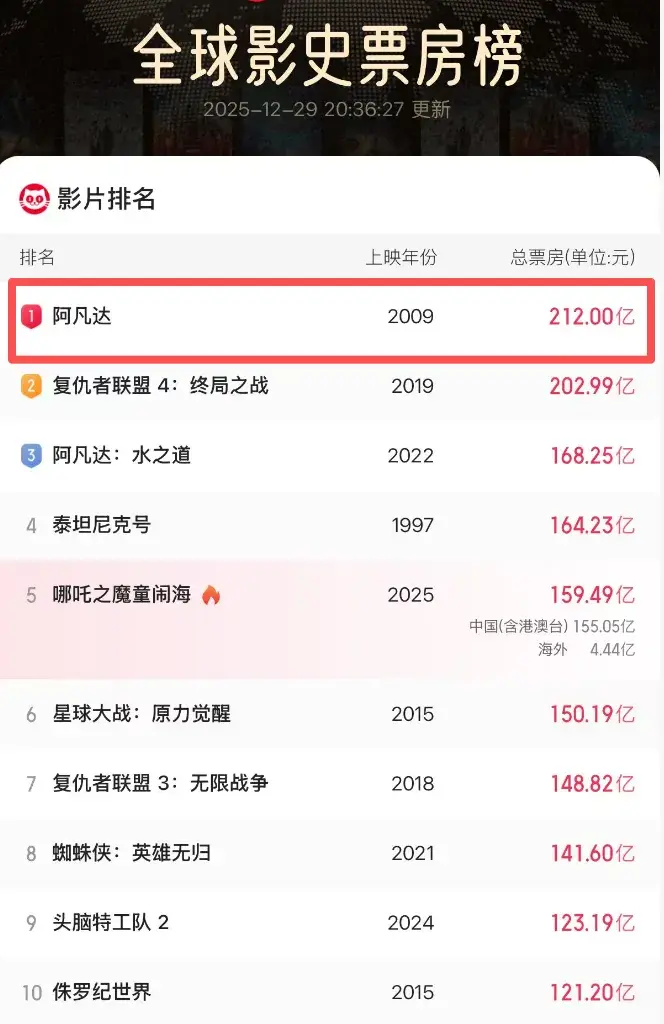The width and height of the screenshot is (664, 1024).
Task: Tap the flame icon beside 哪吒之魔童闹海
Action: coord(211,595)
